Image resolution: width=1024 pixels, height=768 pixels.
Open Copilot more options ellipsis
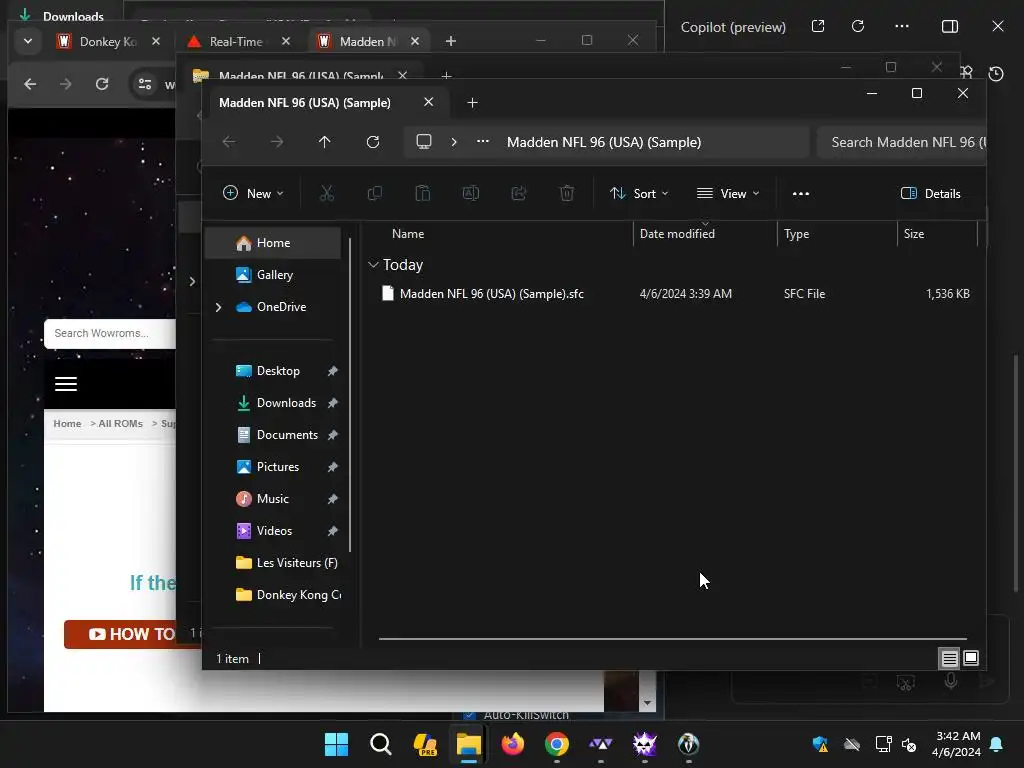(x=902, y=26)
